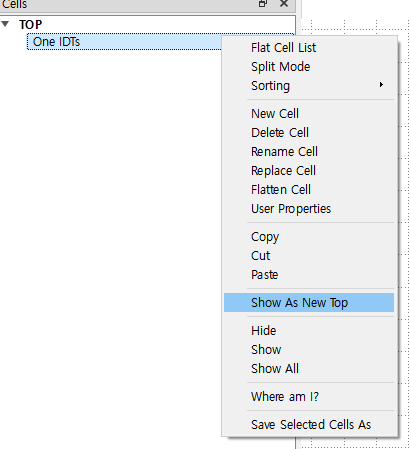Choose Hide in the context menu
This screenshot has height=449, width=411.
click(264, 331)
